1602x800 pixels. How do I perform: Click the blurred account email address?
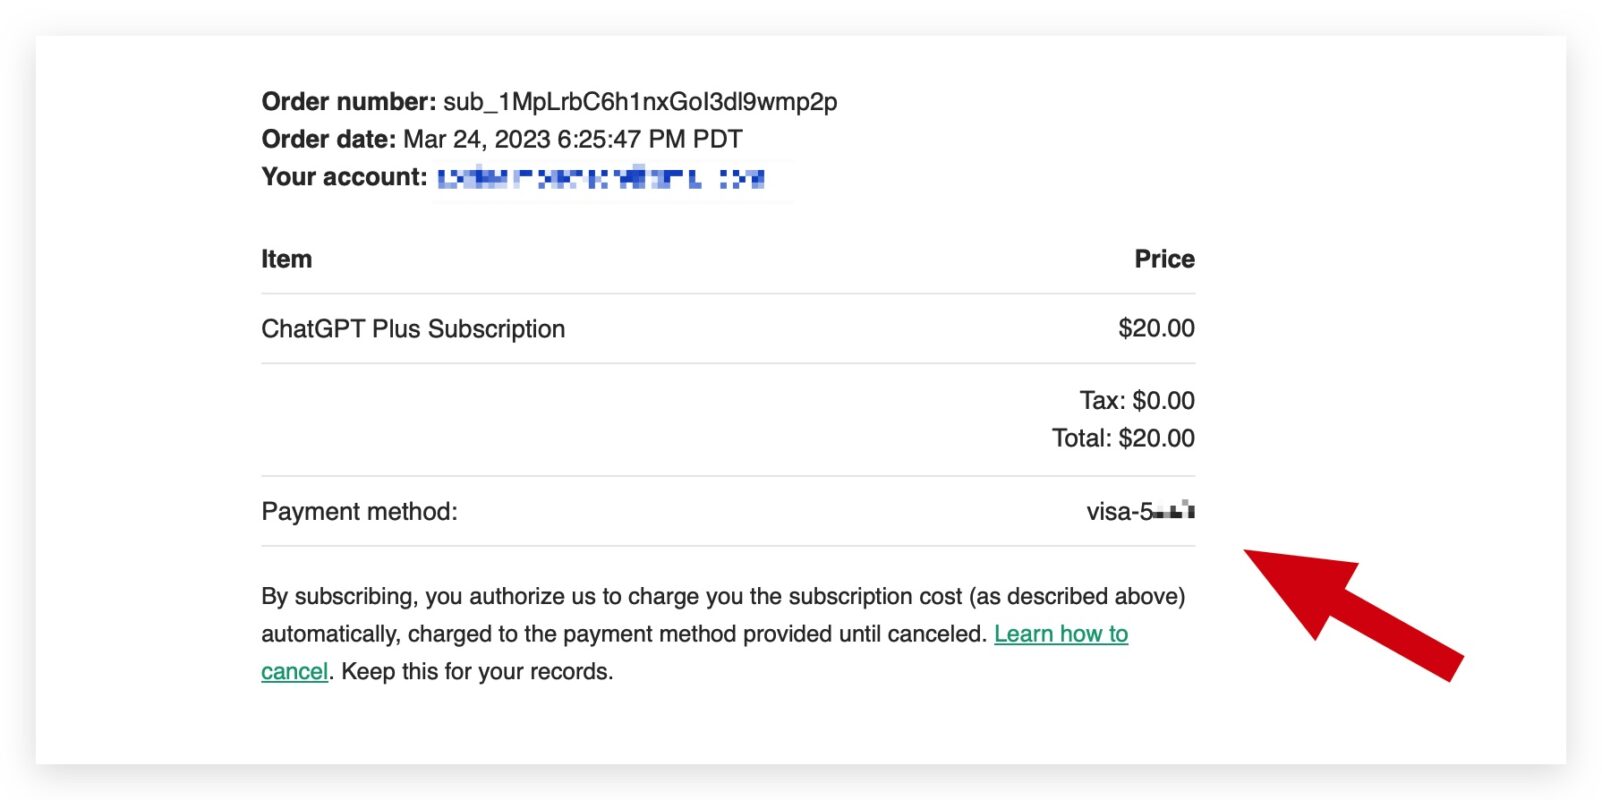click(x=601, y=179)
